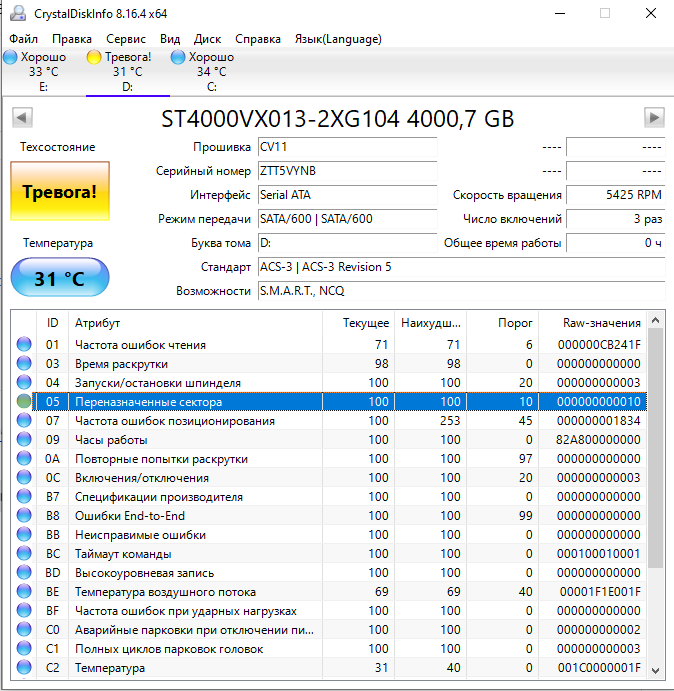Click the power-on count value 3 раз
Screen dimensions: 674x691
[x=615, y=219]
